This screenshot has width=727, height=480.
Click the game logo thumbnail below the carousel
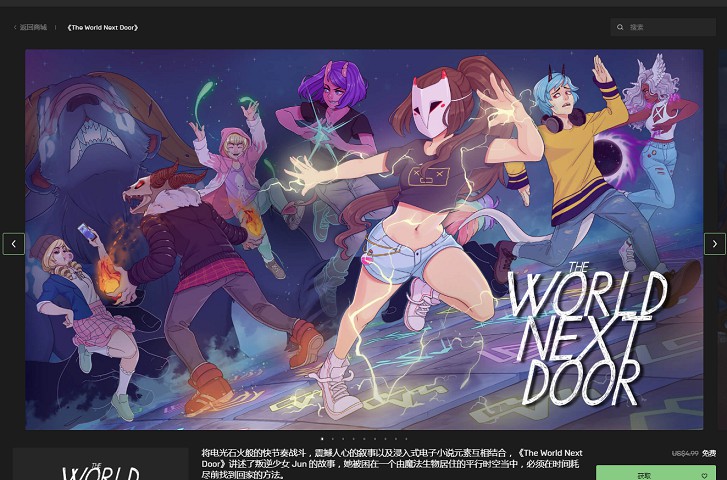(x=100, y=466)
